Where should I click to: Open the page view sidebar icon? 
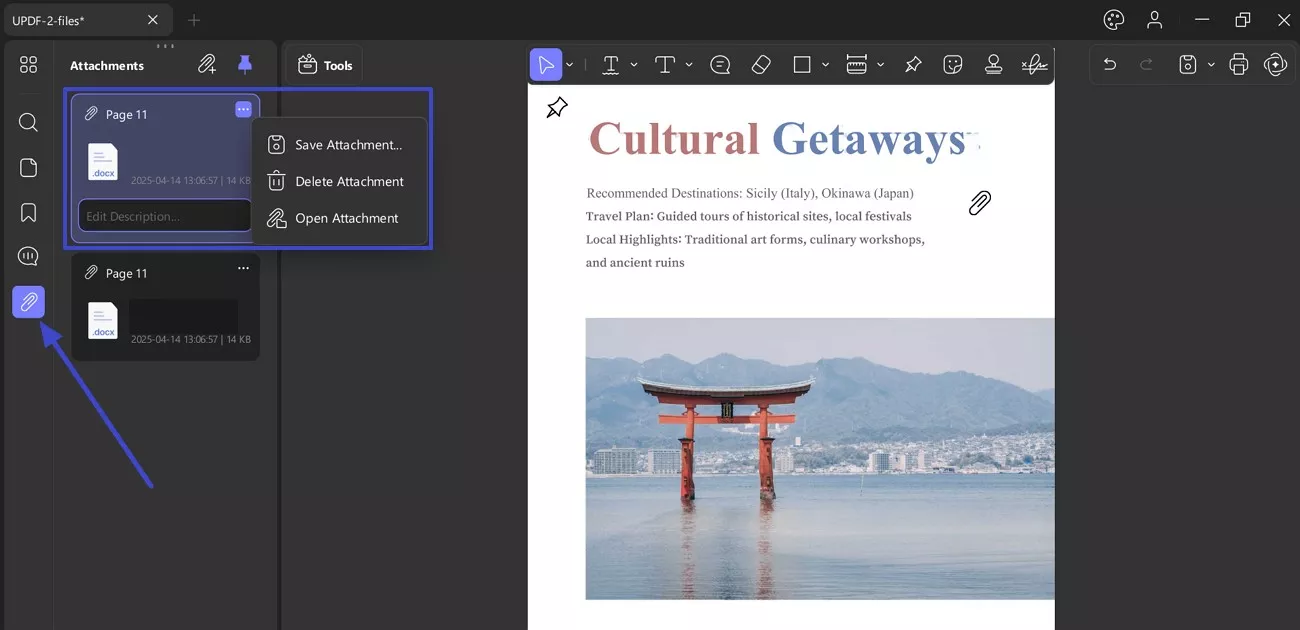coord(28,167)
